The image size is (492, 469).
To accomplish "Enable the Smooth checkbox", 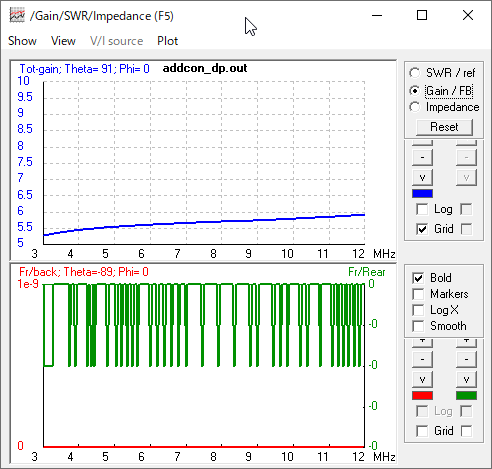I will [x=418, y=326].
